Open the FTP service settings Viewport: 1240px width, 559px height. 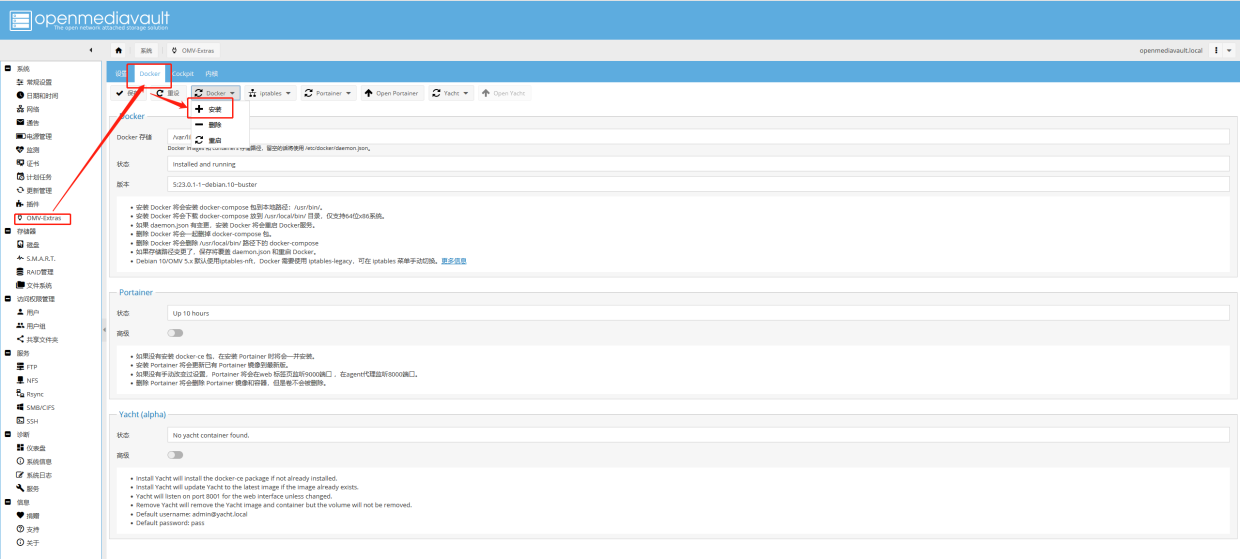33,367
